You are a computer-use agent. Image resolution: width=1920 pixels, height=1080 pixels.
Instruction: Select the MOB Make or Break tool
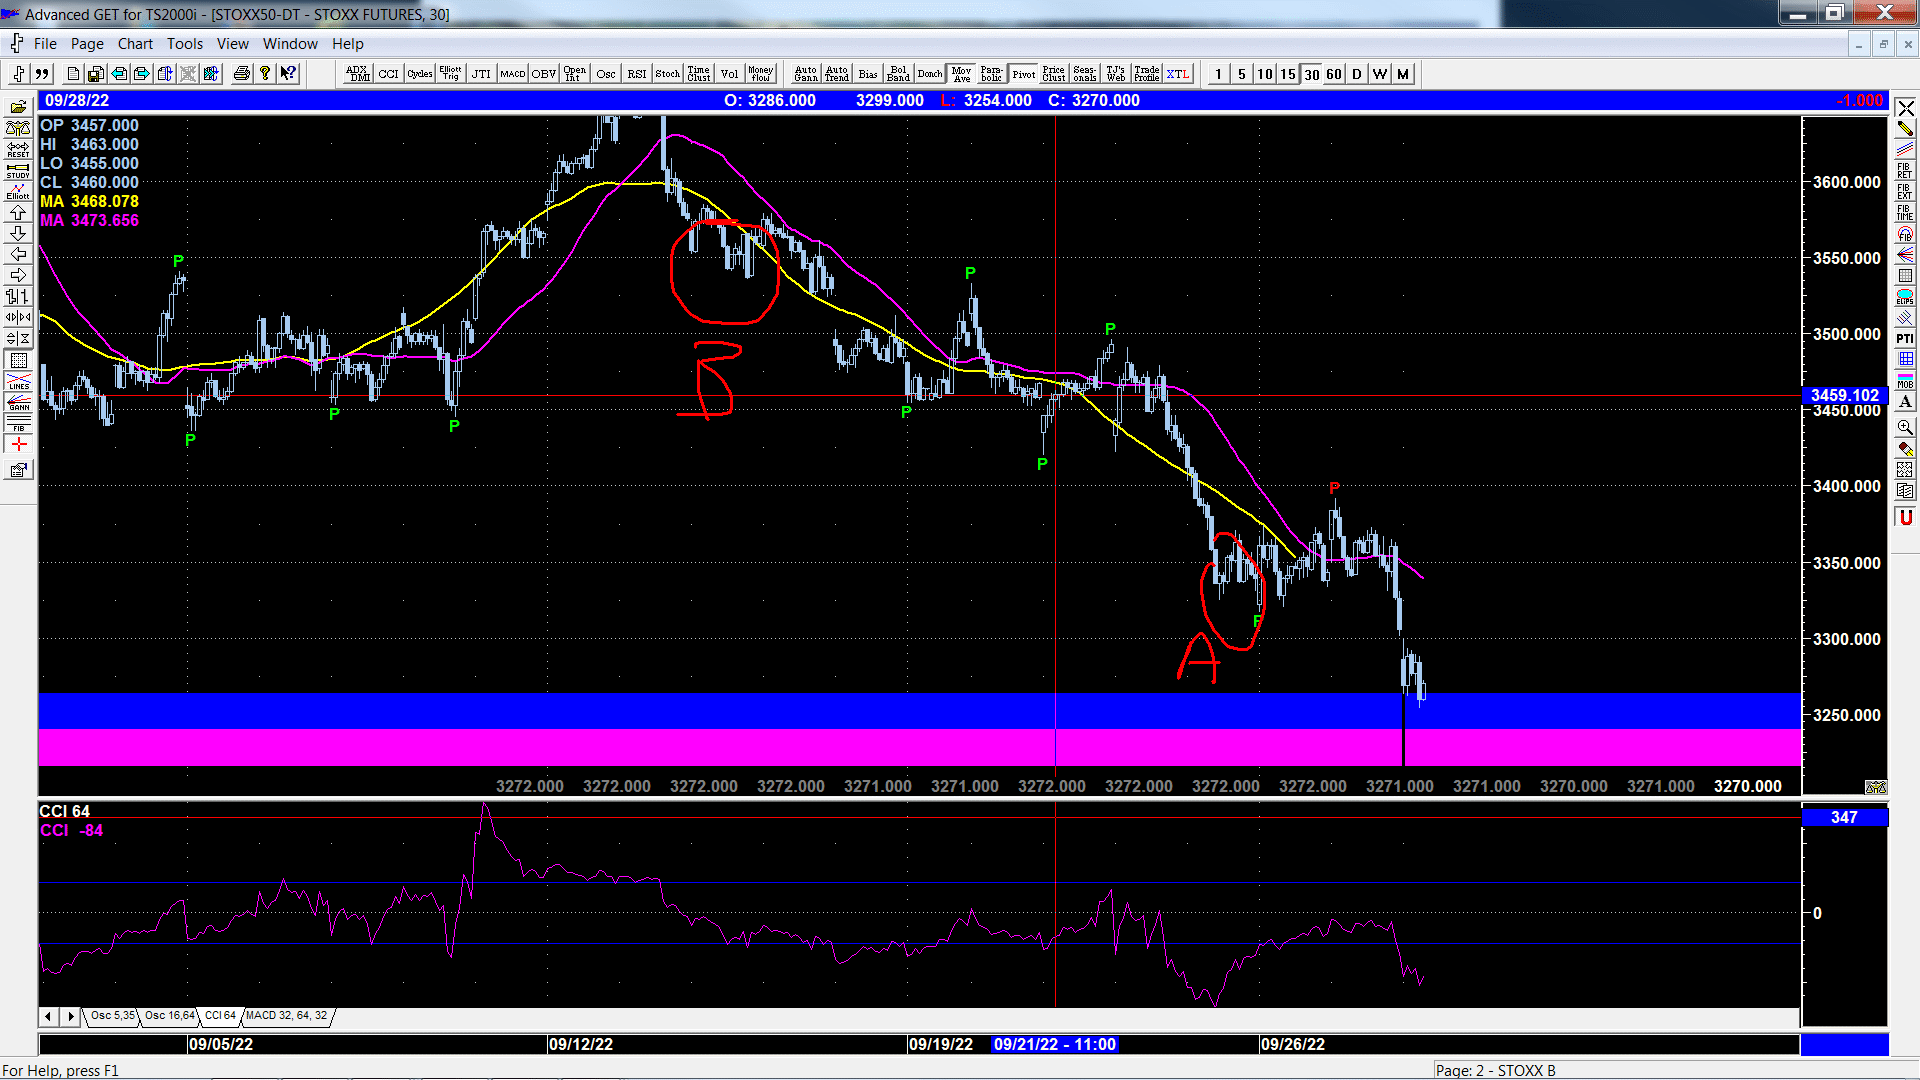(x=1905, y=381)
